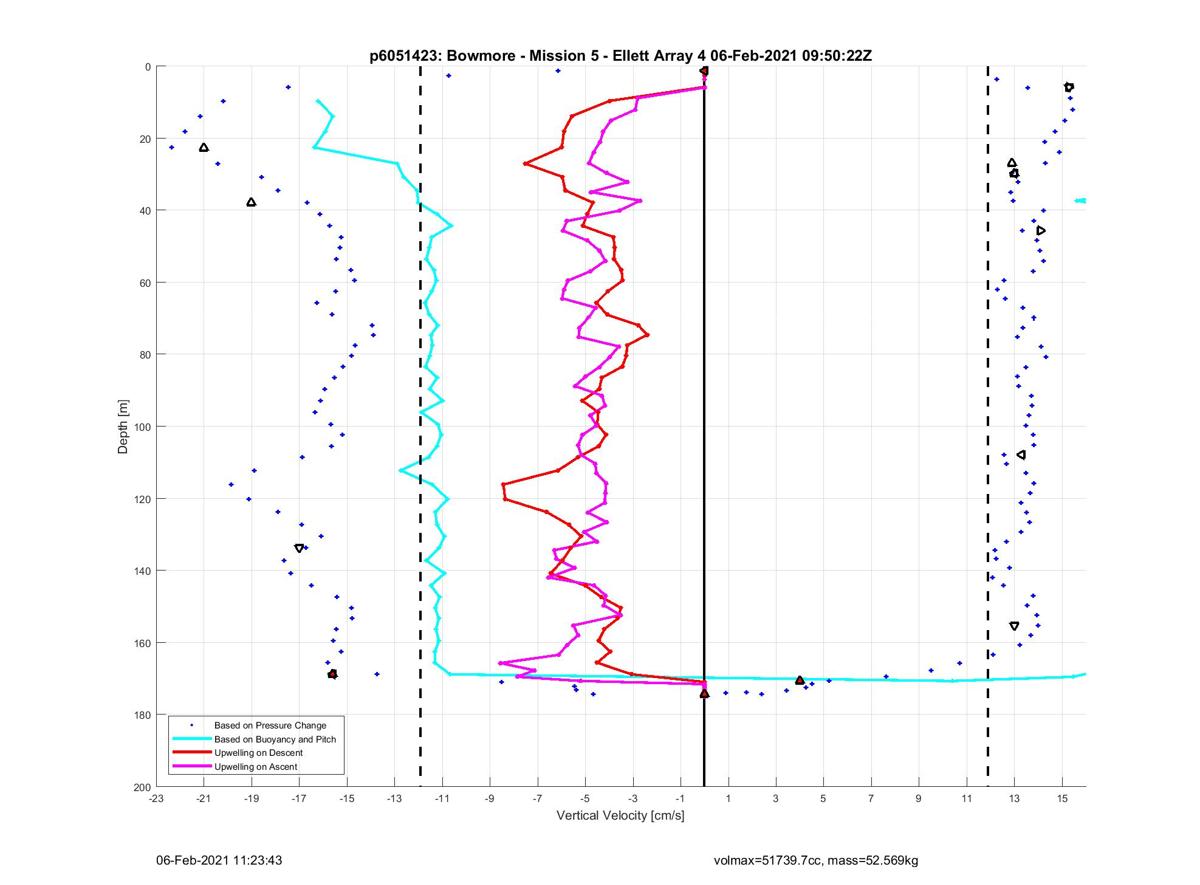
Task: Click y-axis tick label '40'
Action: (x=144, y=211)
